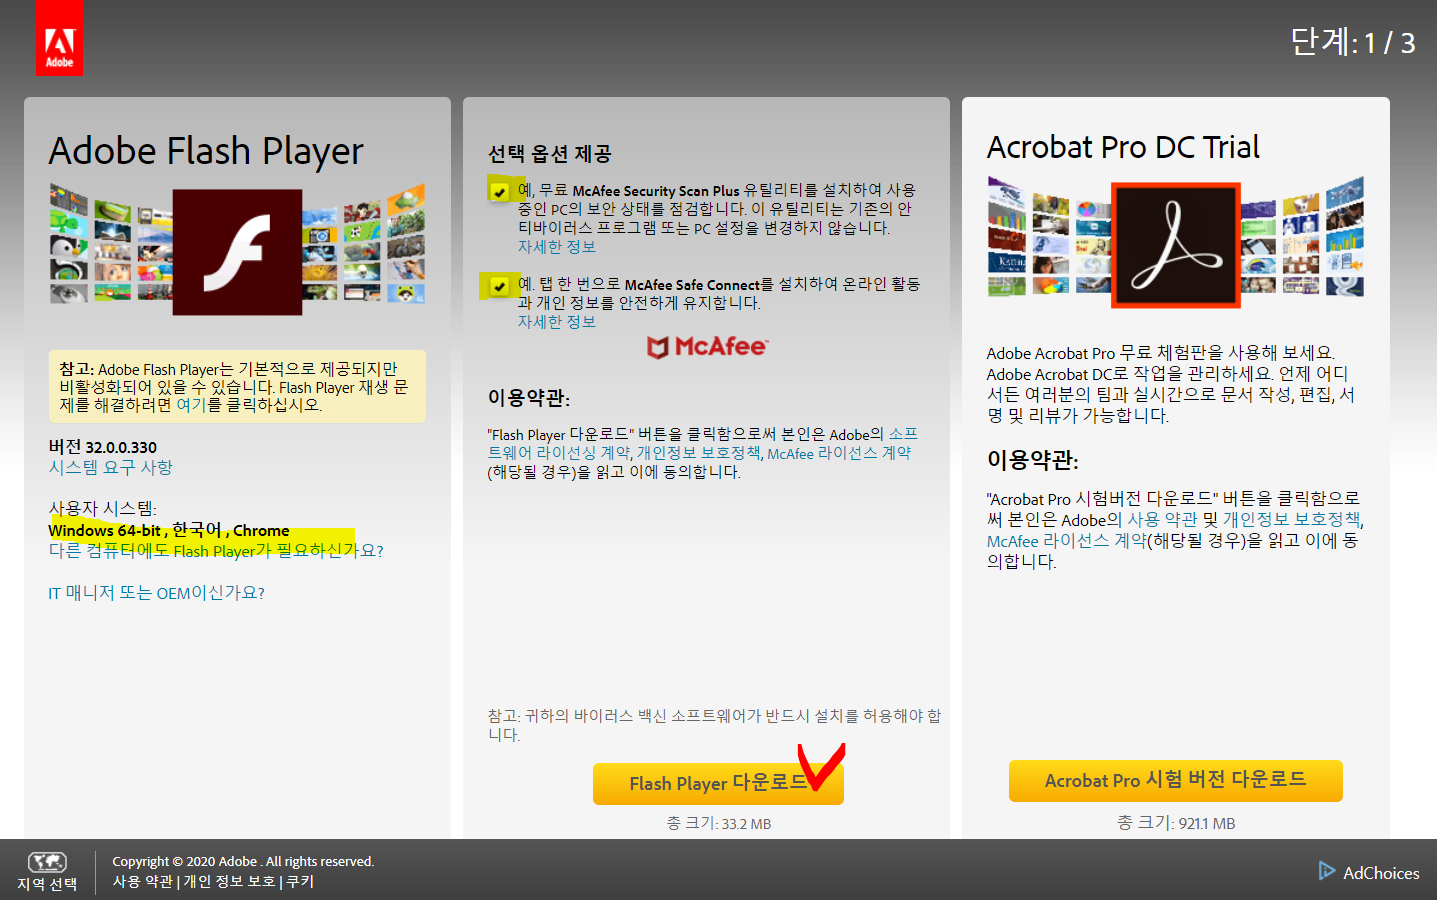Click the Flash Player 다운로드 button
Screen dimensions: 1437x900
click(x=718, y=784)
